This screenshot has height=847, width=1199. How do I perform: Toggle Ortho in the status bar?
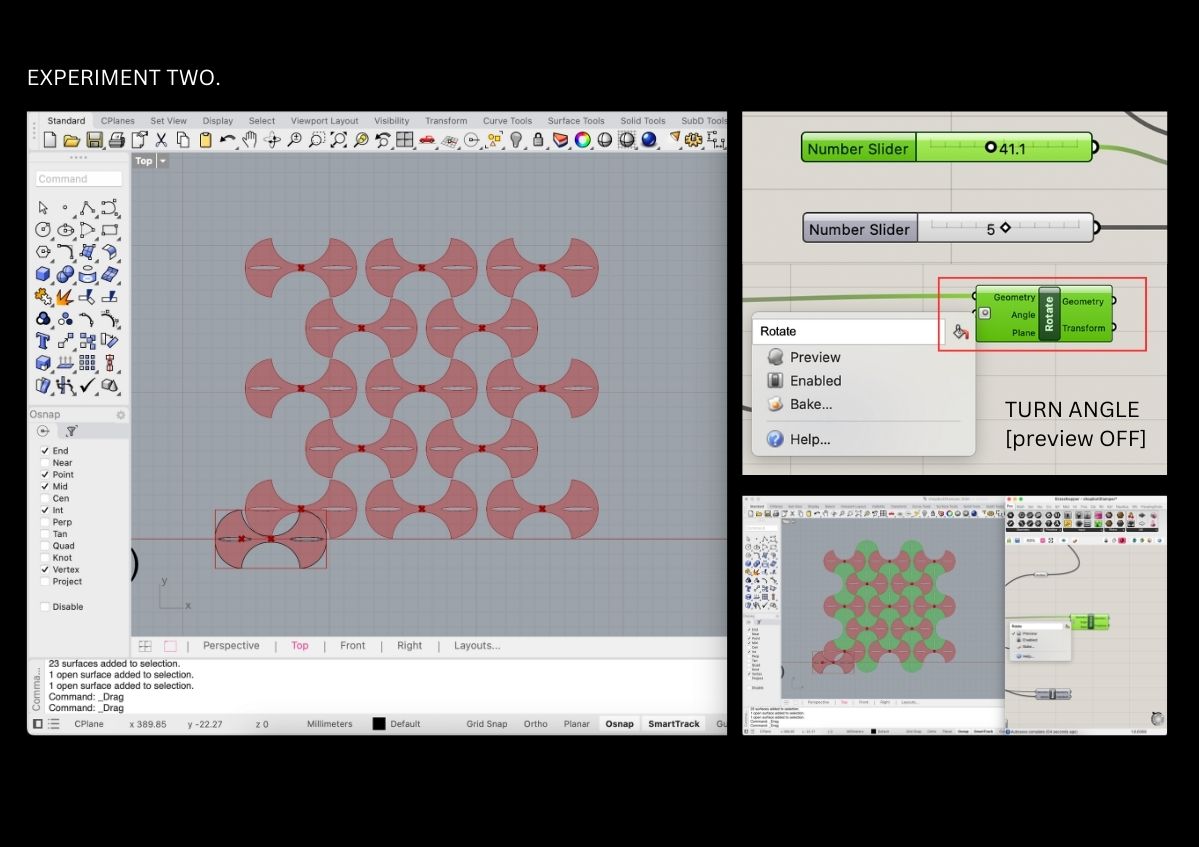[535, 724]
